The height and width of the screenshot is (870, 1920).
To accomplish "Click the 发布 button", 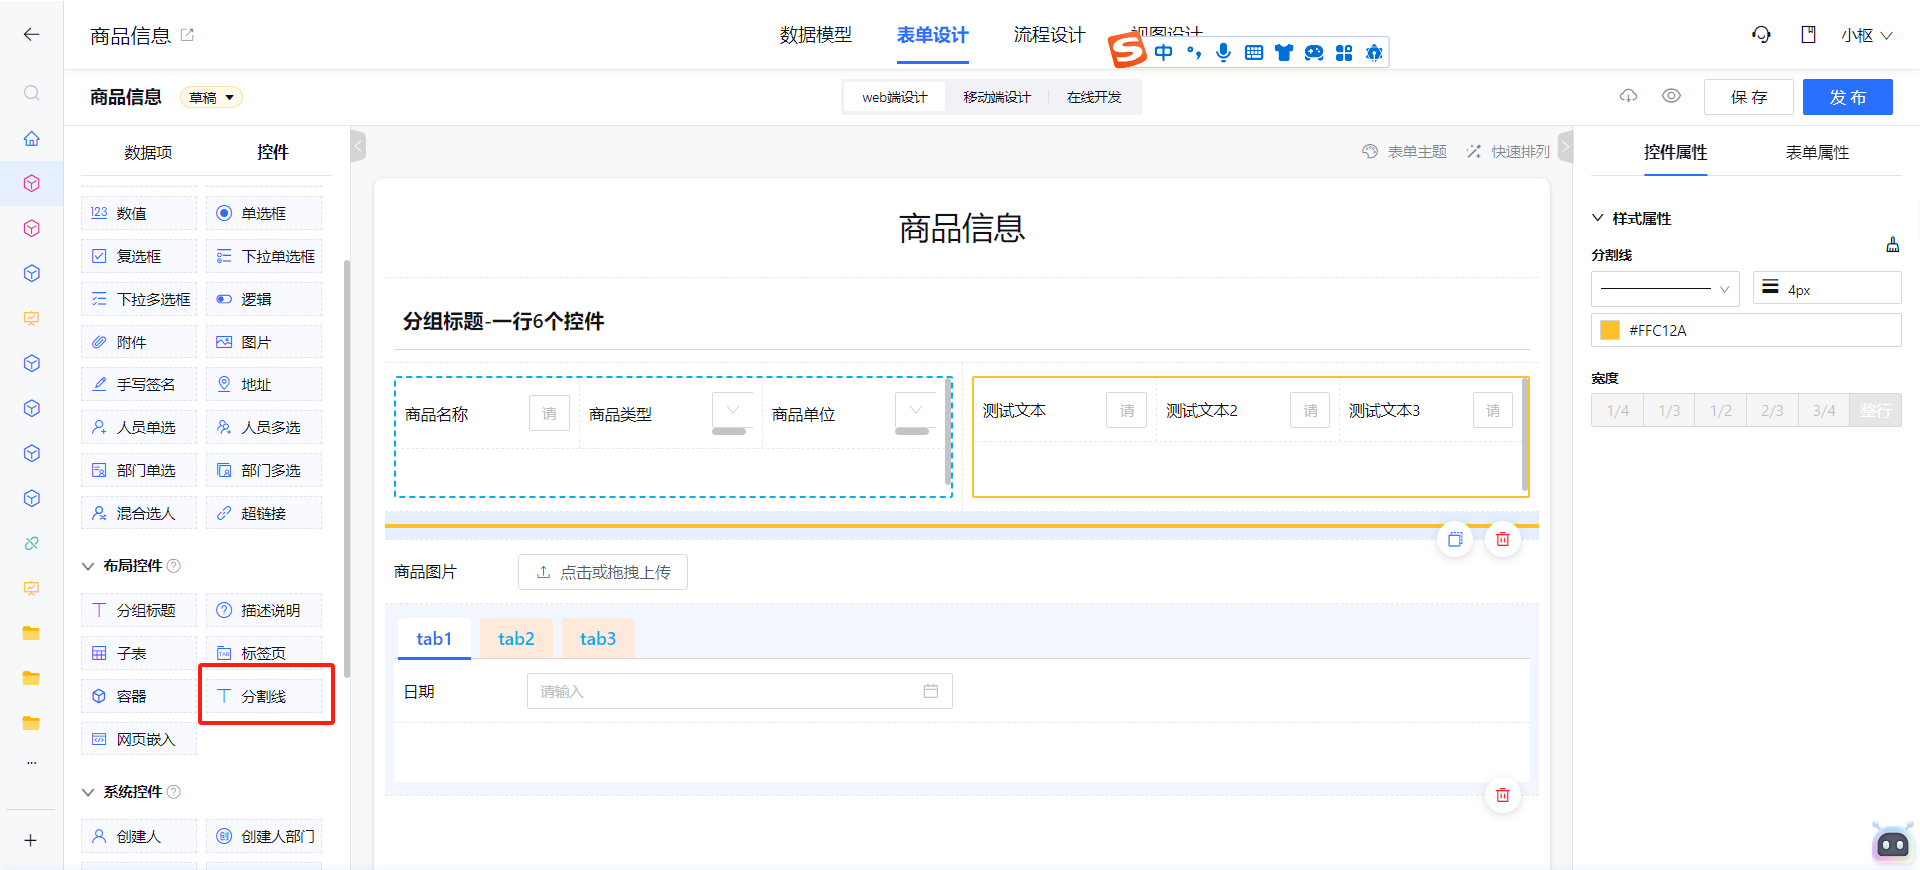I will coord(1847,97).
